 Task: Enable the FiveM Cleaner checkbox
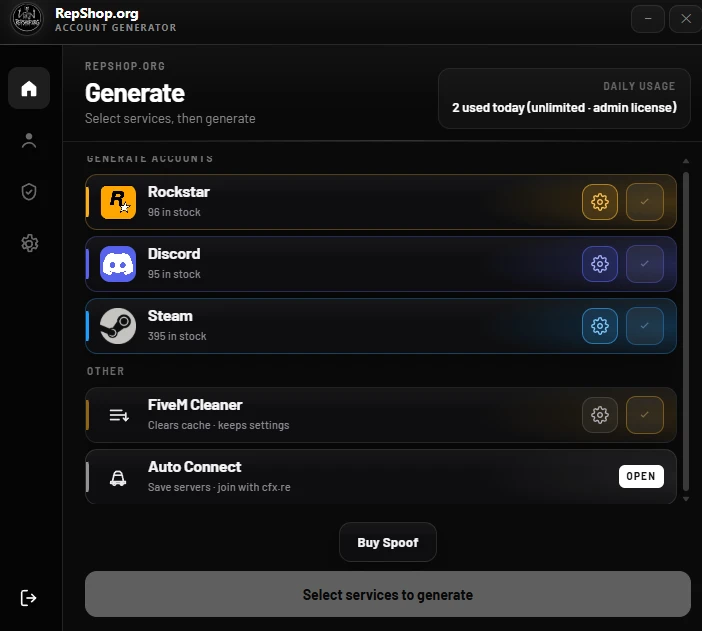coord(645,415)
